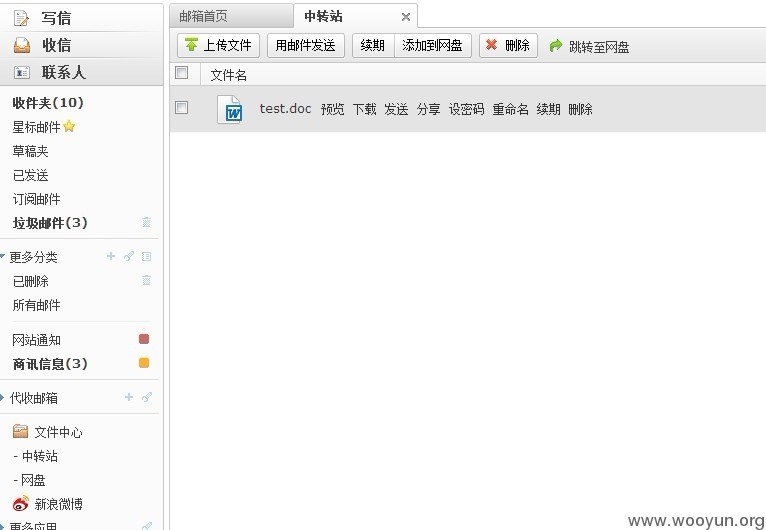
Task: Click the 文件中心 folder icon
Action: pyautogui.click(x=21, y=431)
